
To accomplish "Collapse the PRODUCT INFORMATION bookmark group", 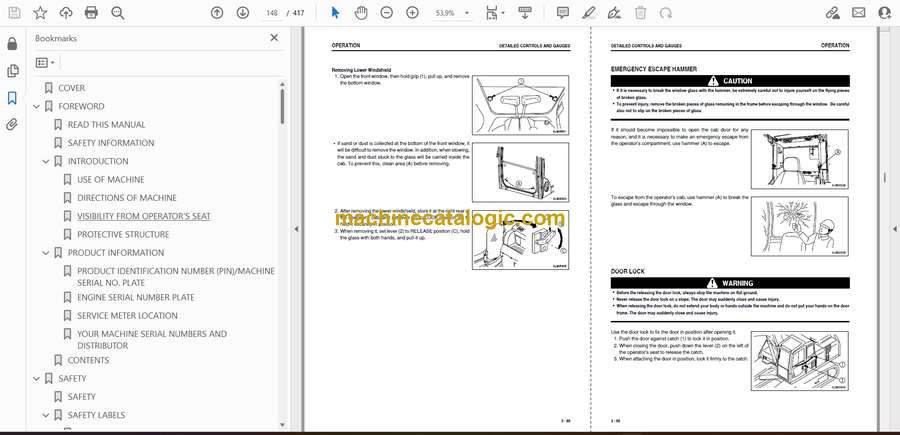I will [x=46, y=253].
